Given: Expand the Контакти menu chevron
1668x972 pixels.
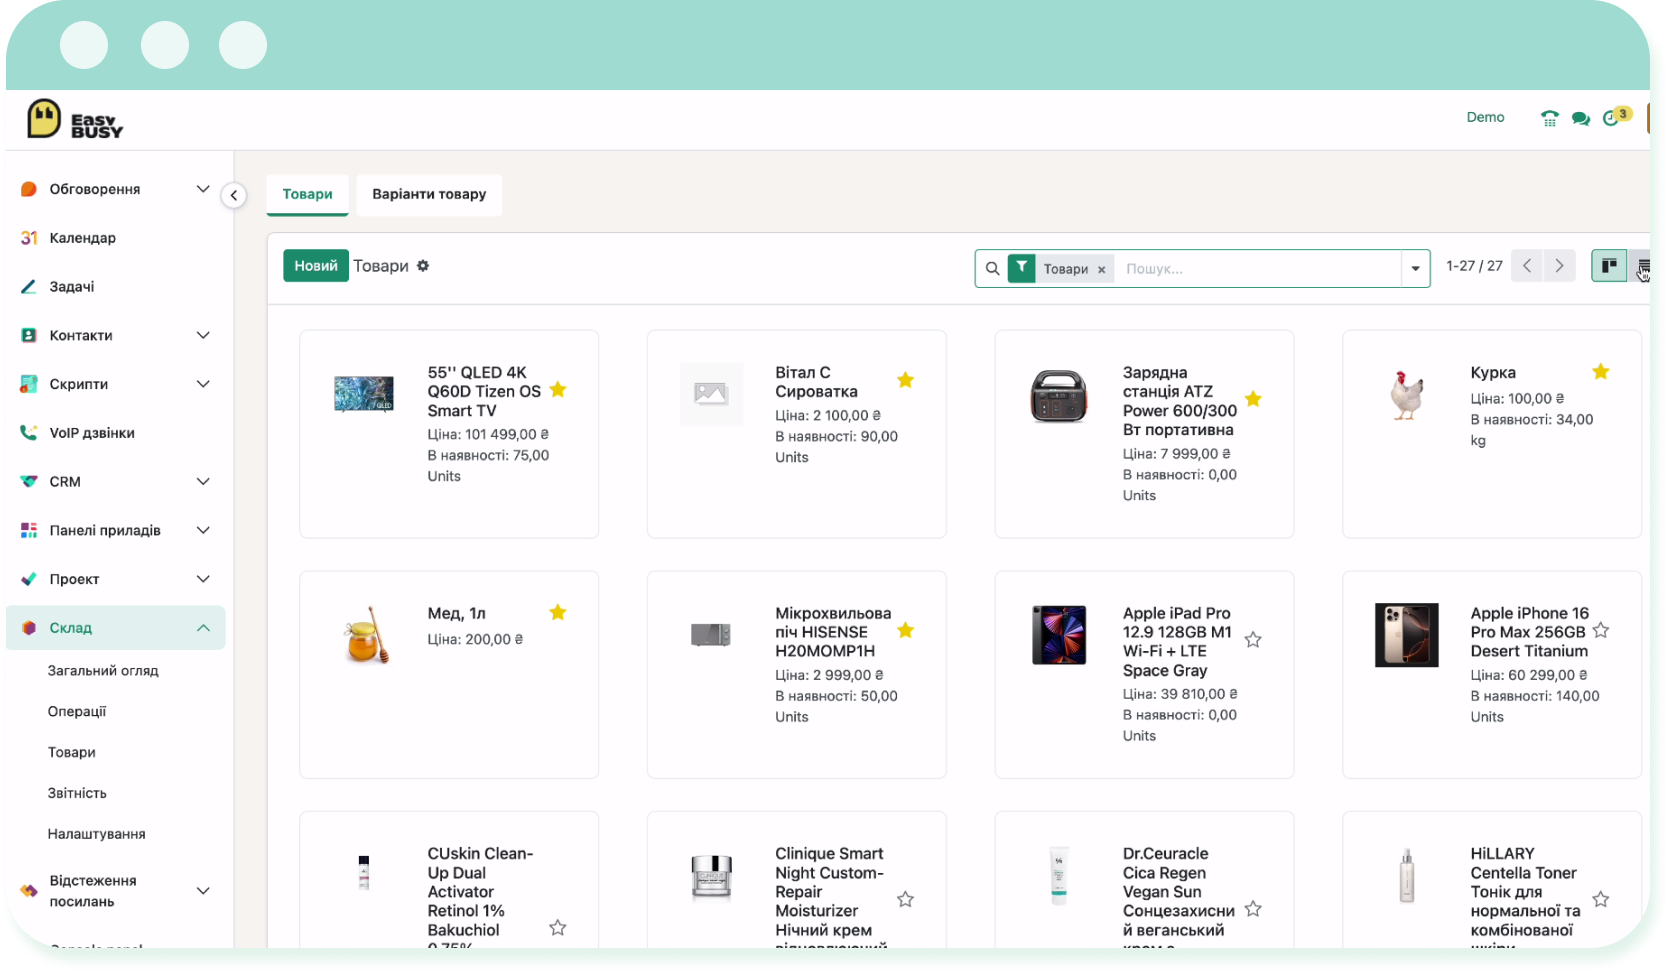Looking at the screenshot, I should (203, 335).
